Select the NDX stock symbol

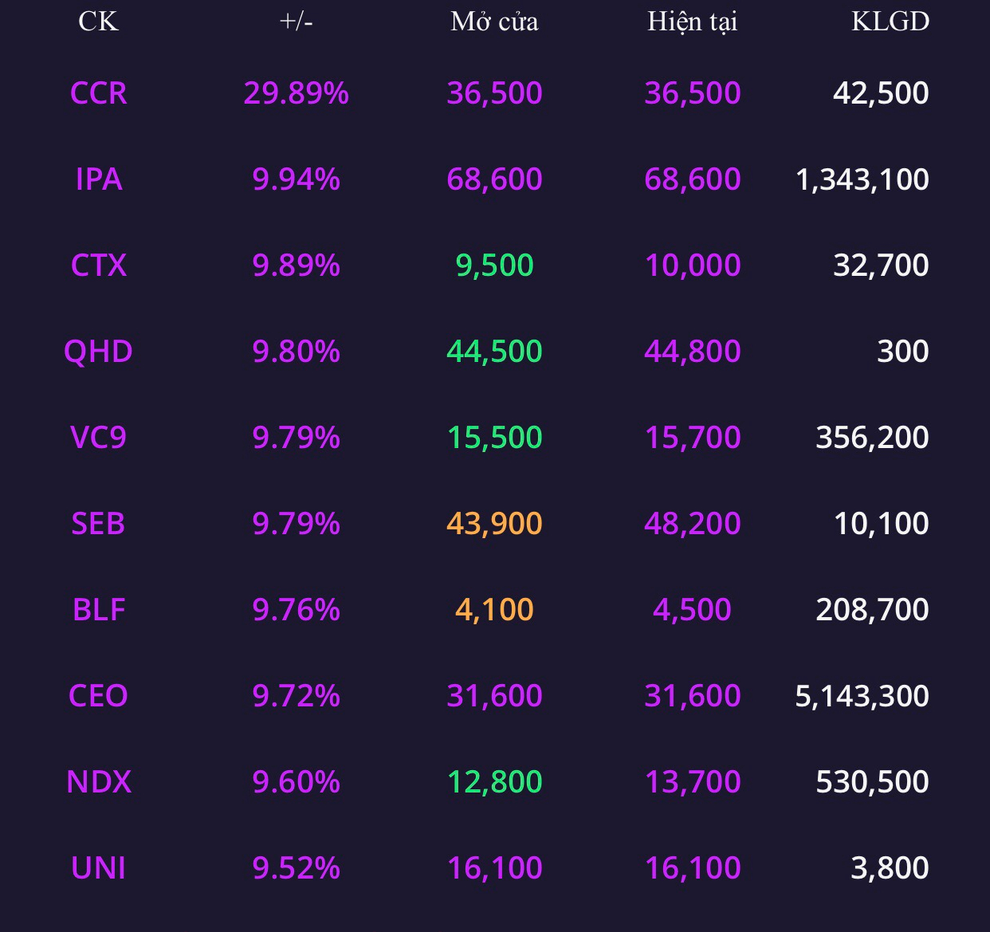click(x=98, y=781)
